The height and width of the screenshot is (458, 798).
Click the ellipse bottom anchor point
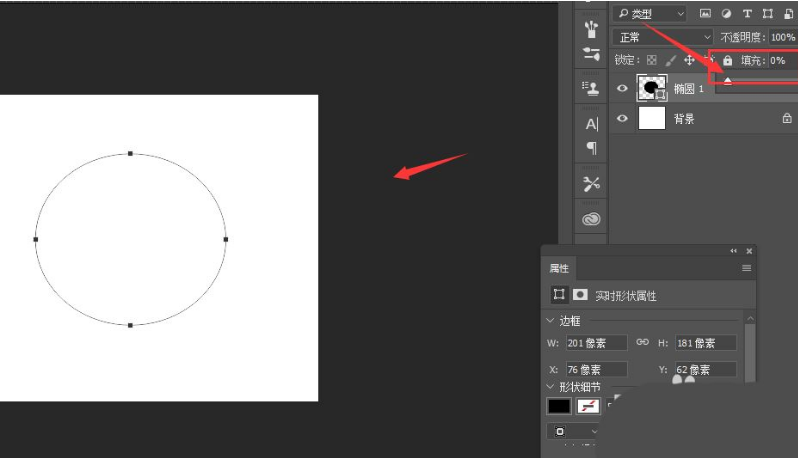pos(130,325)
